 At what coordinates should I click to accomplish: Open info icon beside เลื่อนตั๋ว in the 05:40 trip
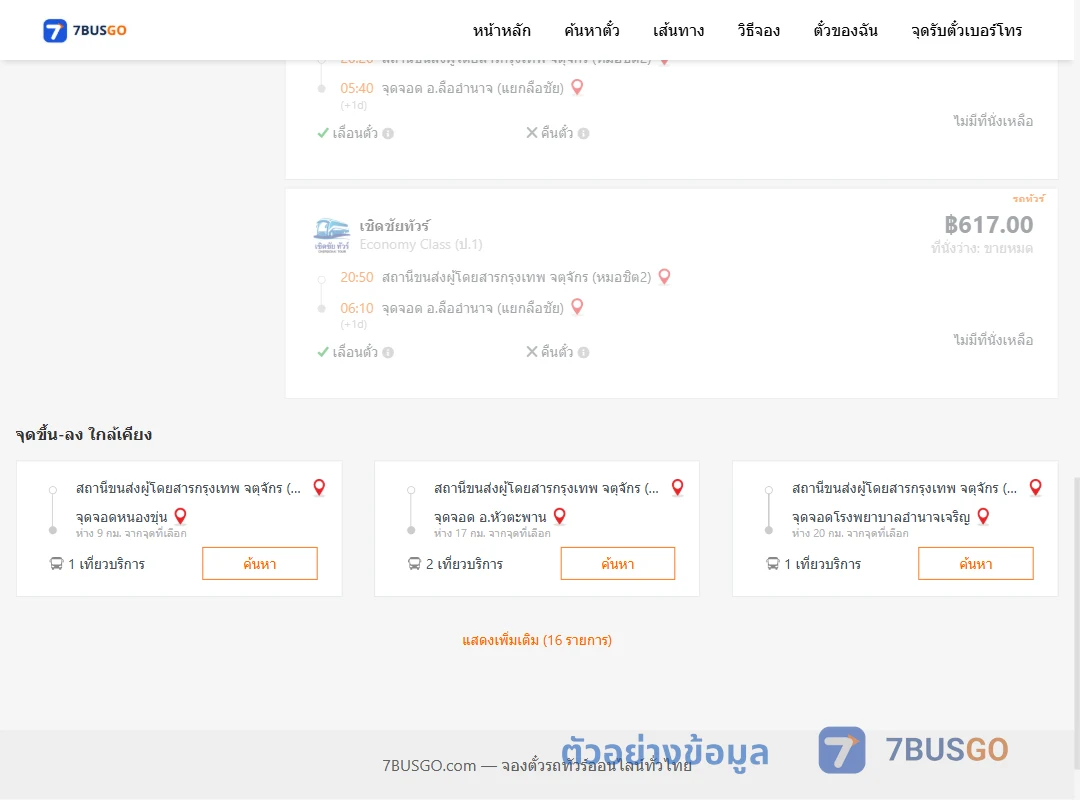388,134
